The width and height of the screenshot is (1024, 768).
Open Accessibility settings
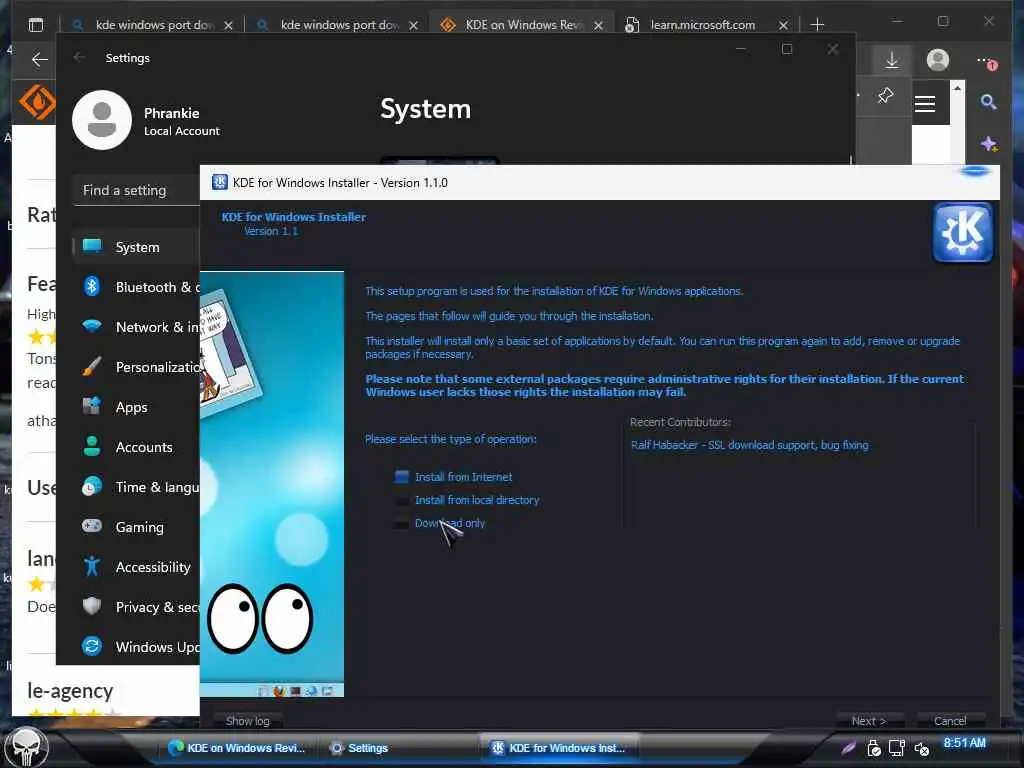tap(136, 567)
